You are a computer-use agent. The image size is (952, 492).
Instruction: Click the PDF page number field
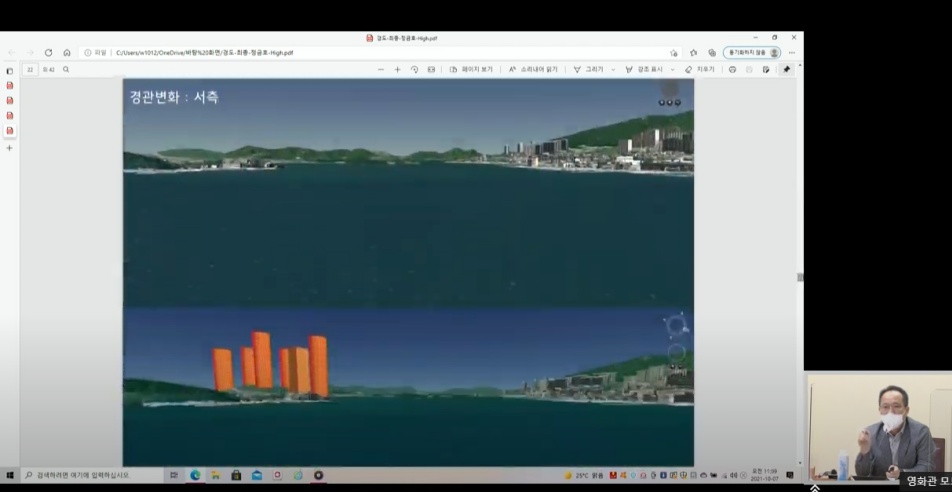point(30,70)
